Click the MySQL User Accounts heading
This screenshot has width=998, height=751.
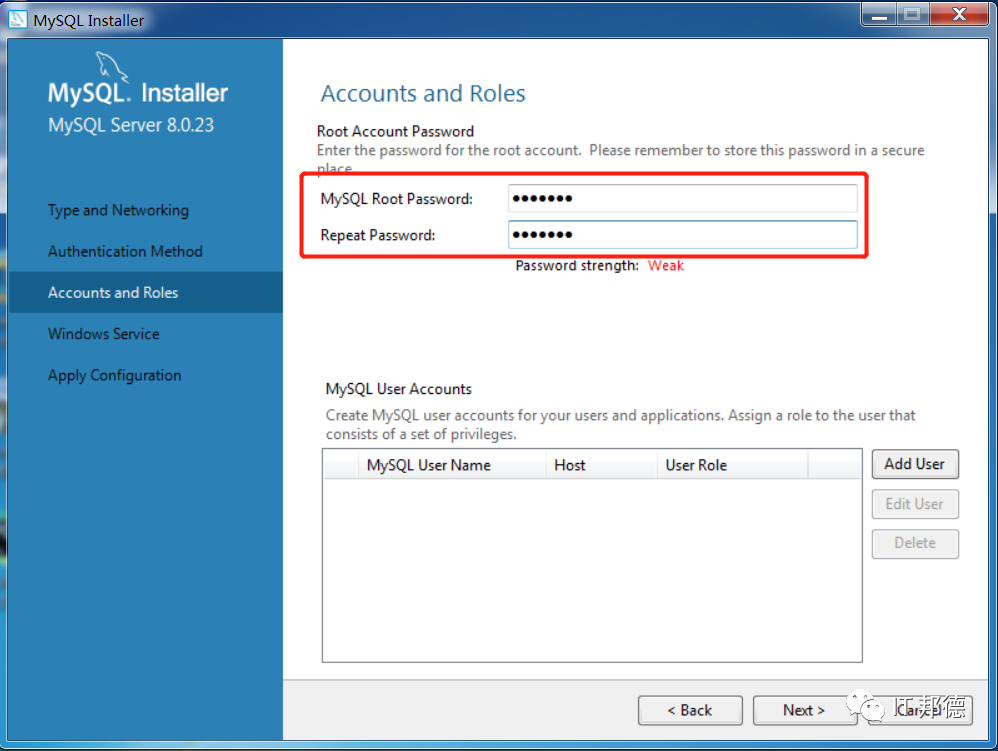398,389
